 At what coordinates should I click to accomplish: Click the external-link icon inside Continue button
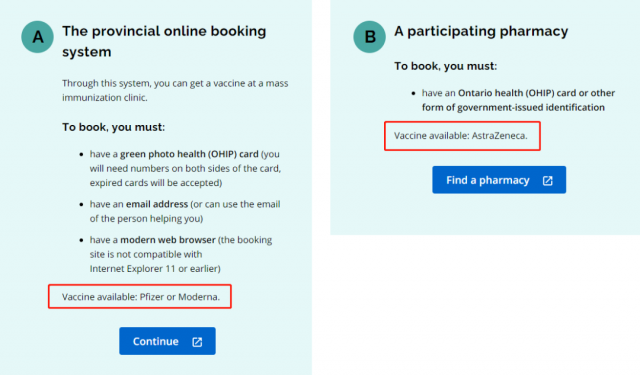(197, 342)
